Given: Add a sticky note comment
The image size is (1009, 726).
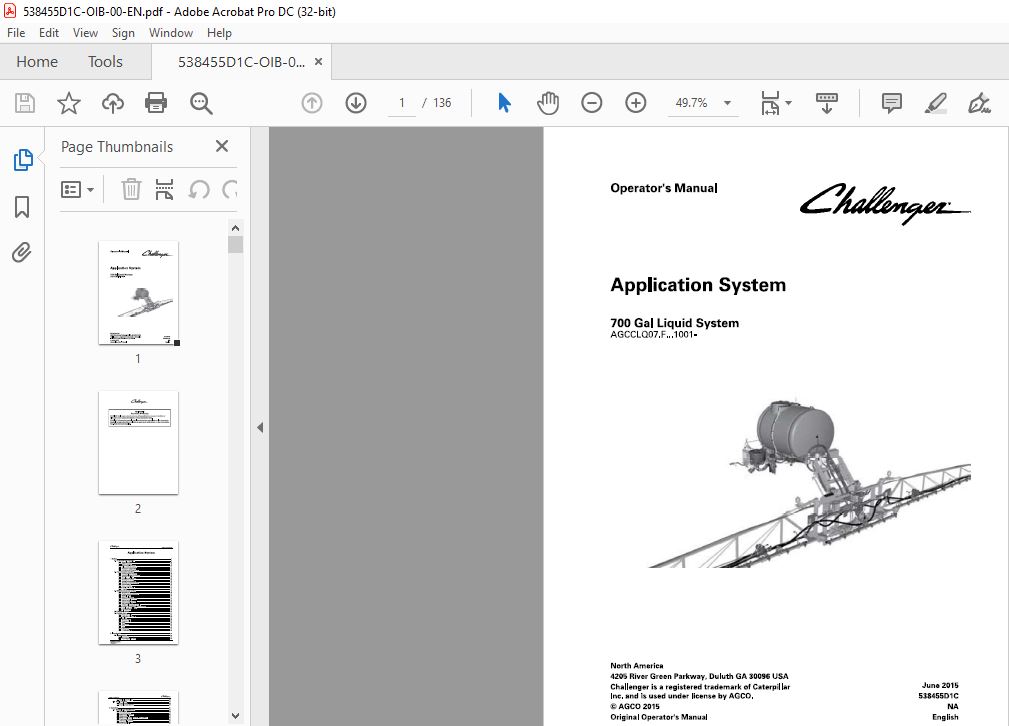Looking at the screenshot, I should 892,103.
